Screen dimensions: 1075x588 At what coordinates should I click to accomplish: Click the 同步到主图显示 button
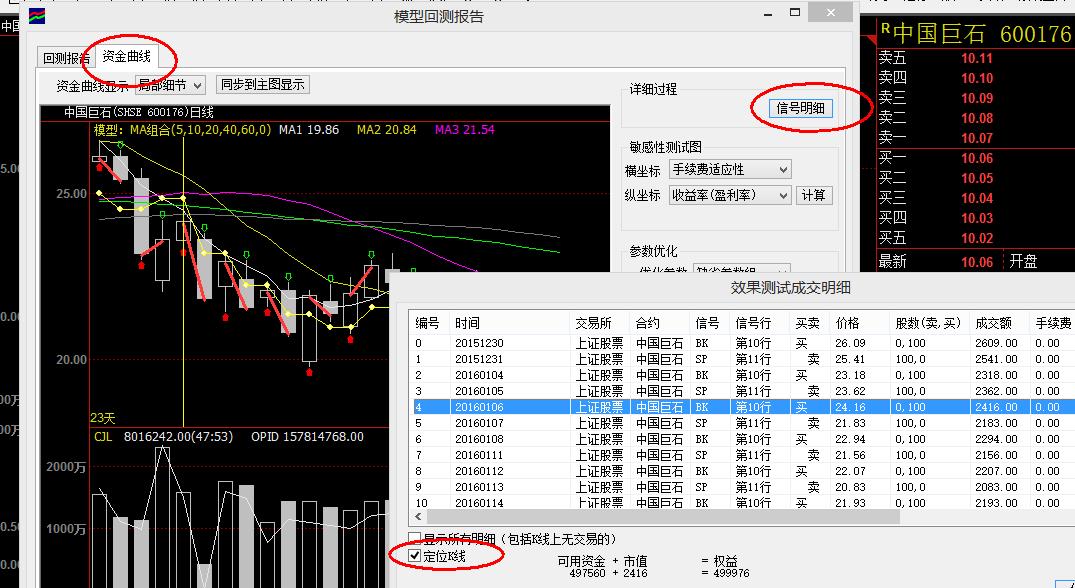point(263,85)
